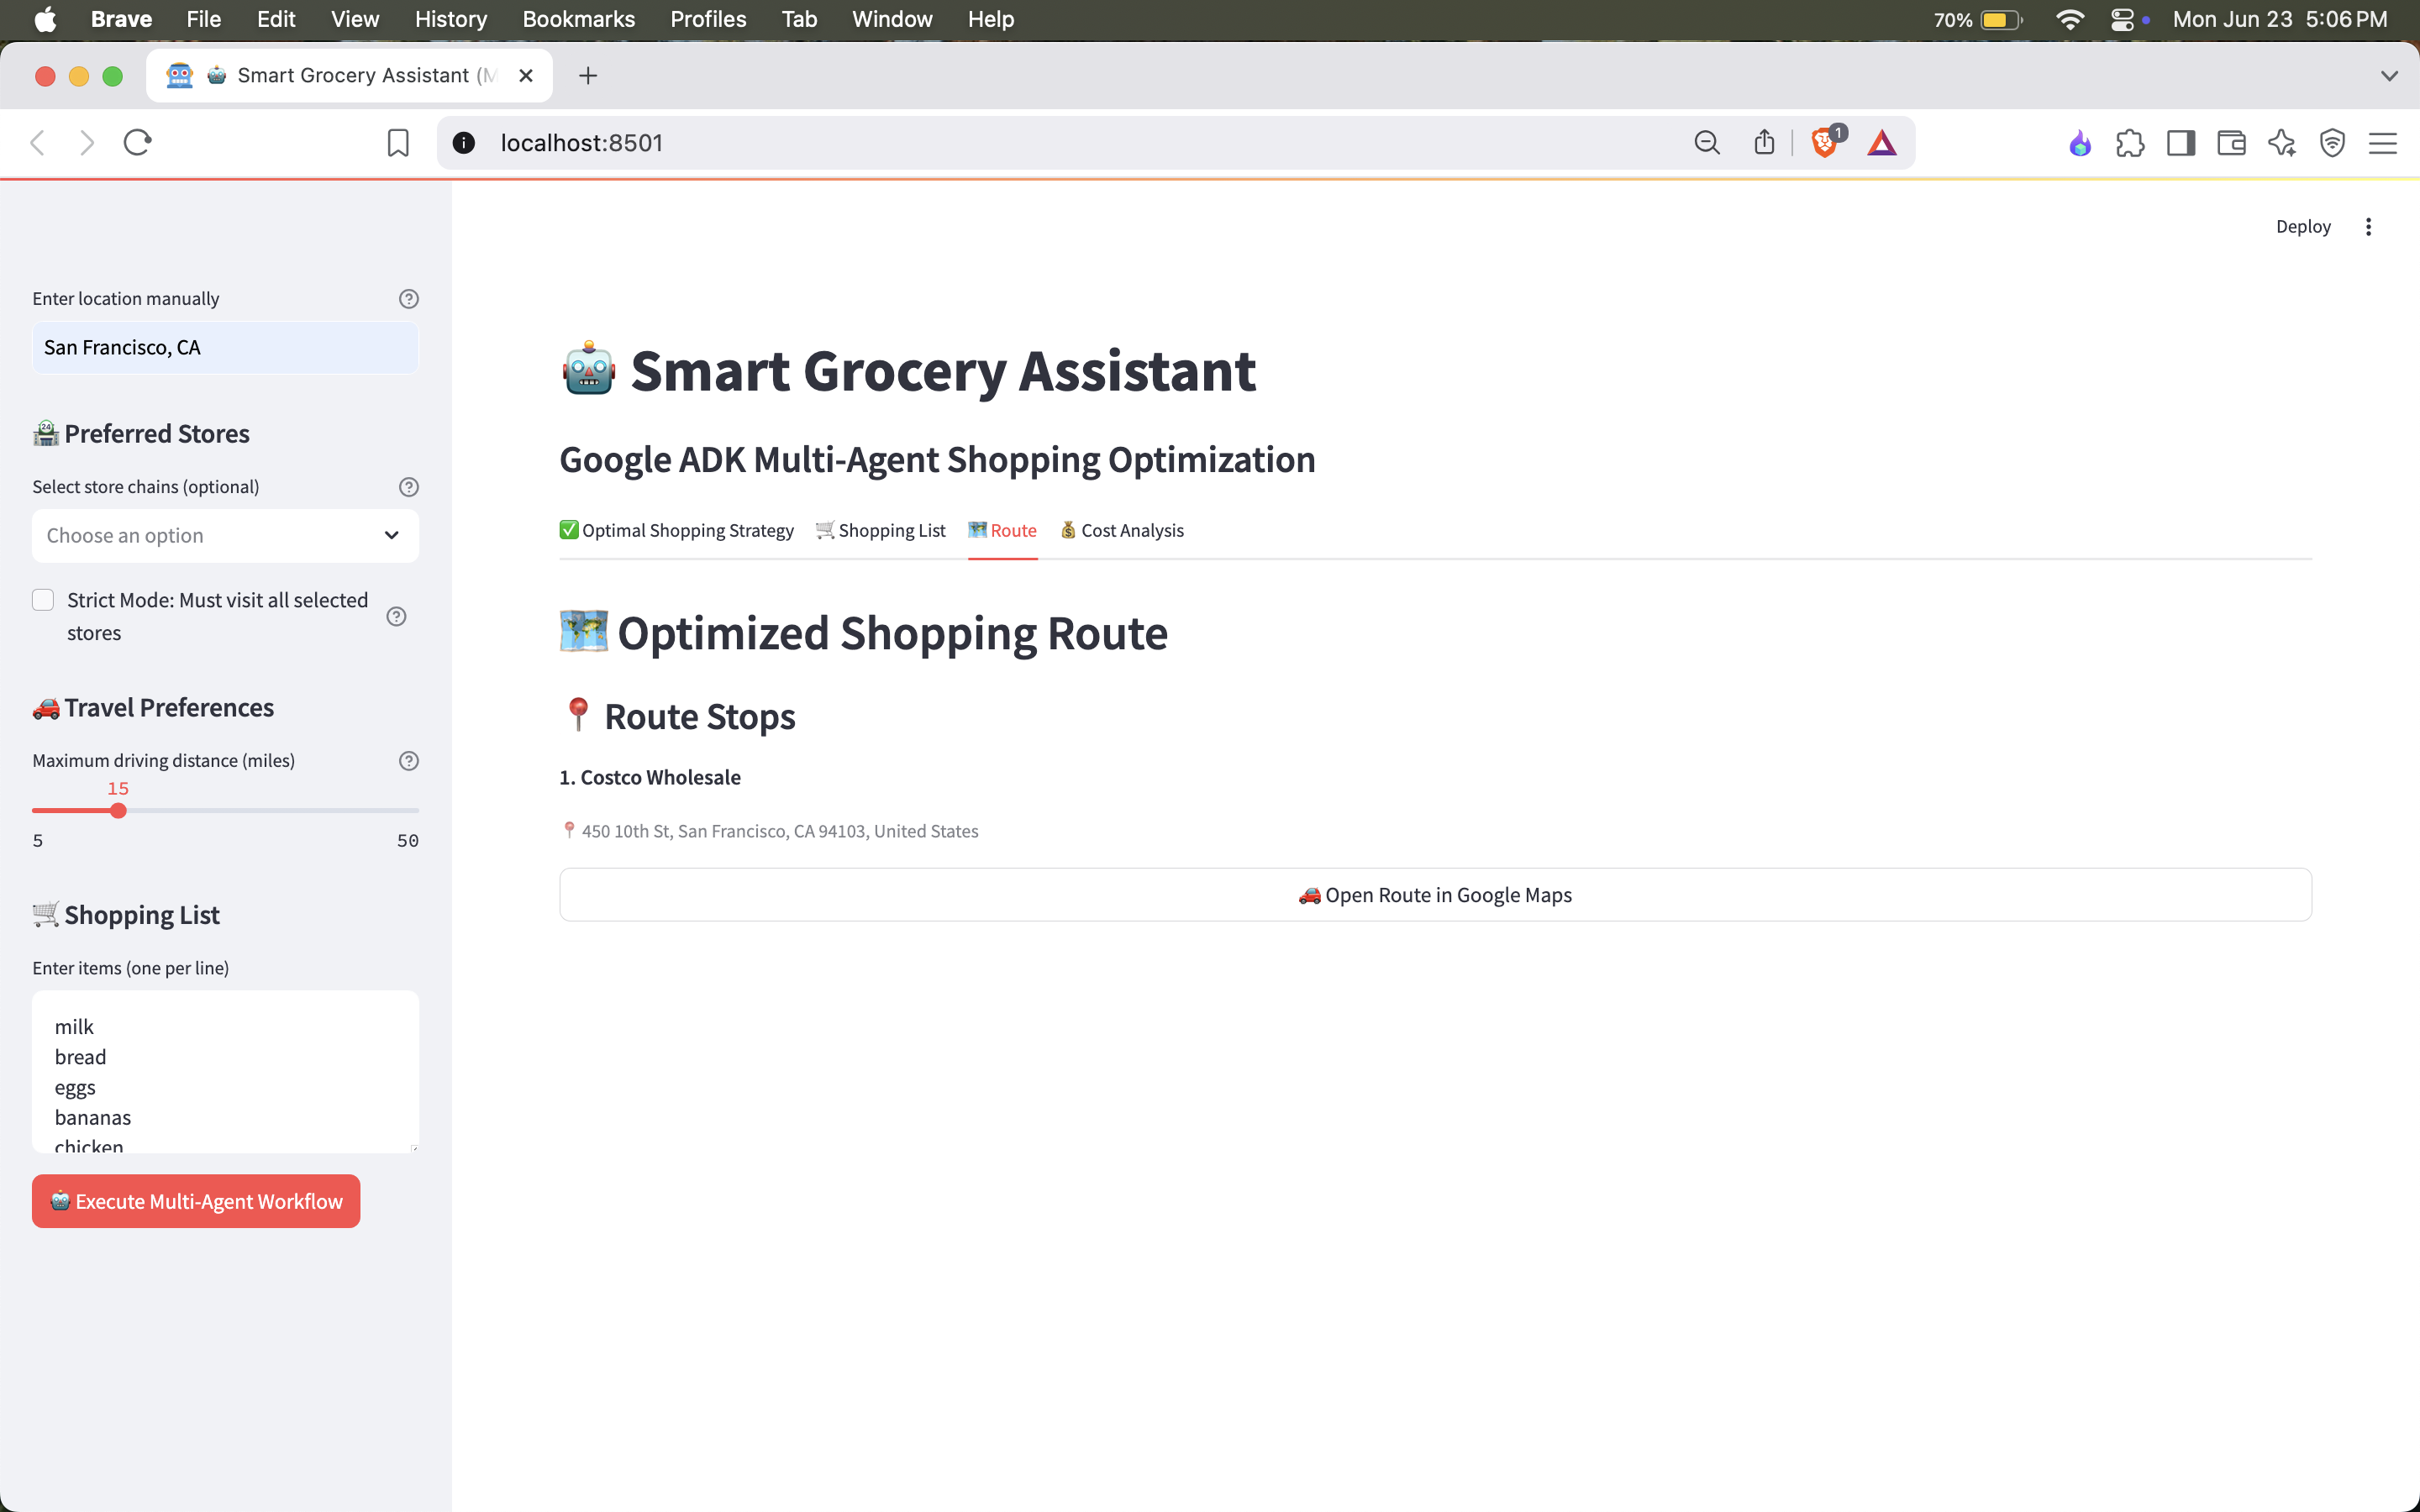
Task: Open the browser extensions puzzle icon
Action: [x=2130, y=143]
